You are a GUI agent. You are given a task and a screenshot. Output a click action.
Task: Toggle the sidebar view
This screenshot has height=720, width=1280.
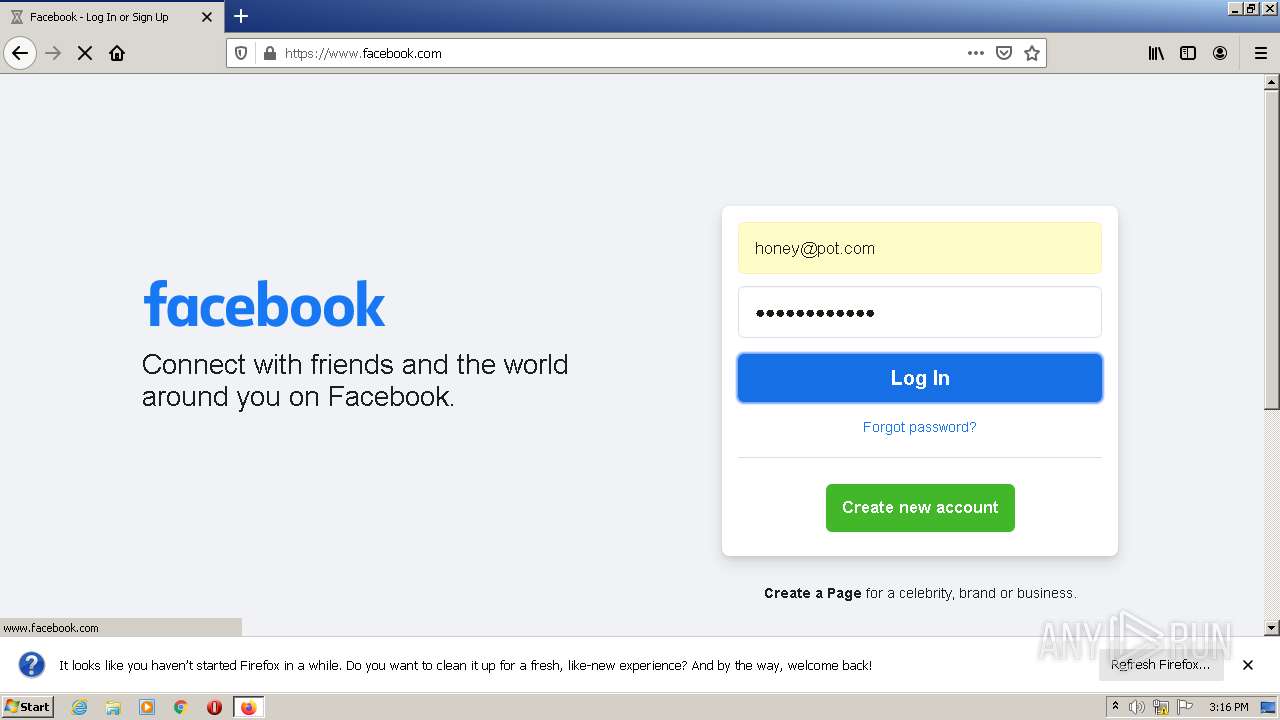[1188, 53]
